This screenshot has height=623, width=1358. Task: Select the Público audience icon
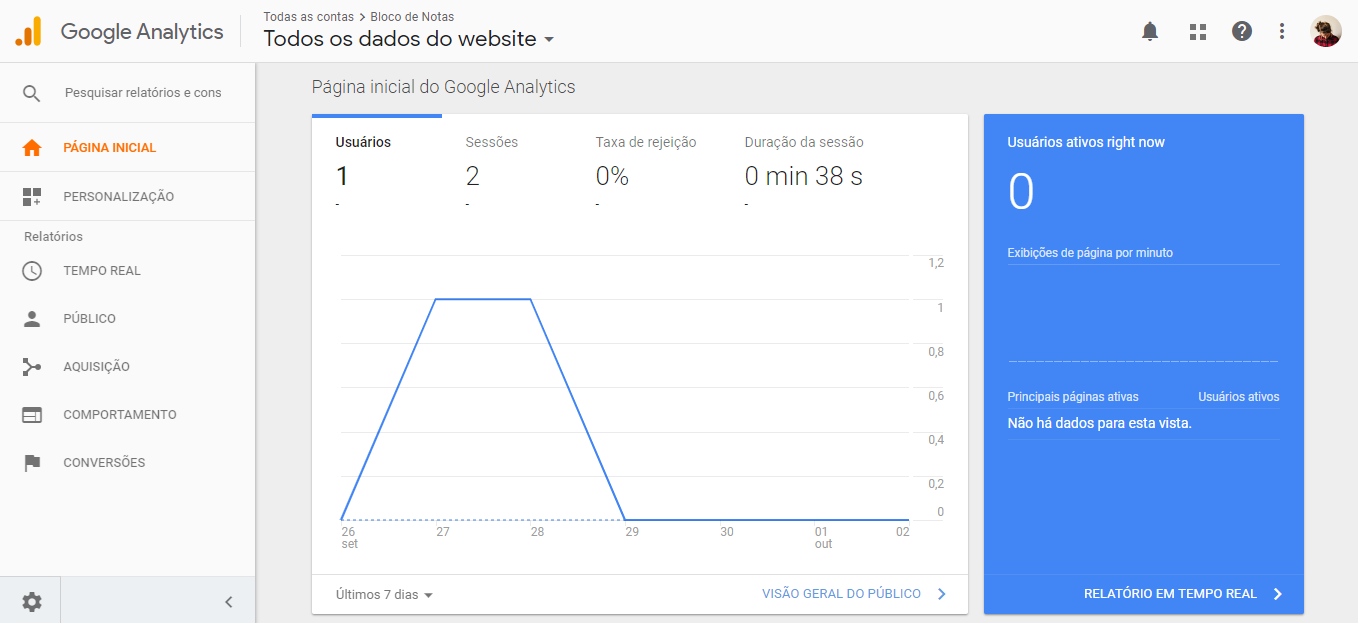click(x=29, y=318)
